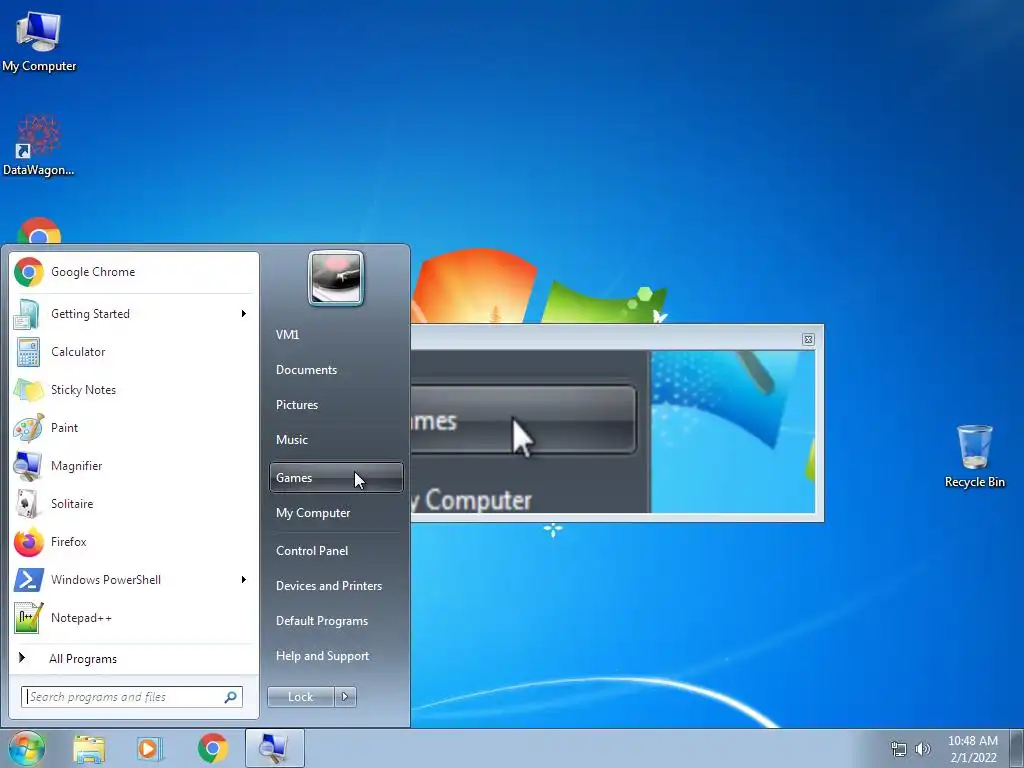Open Control Panel
The image size is (1024, 768).
coord(336,551)
